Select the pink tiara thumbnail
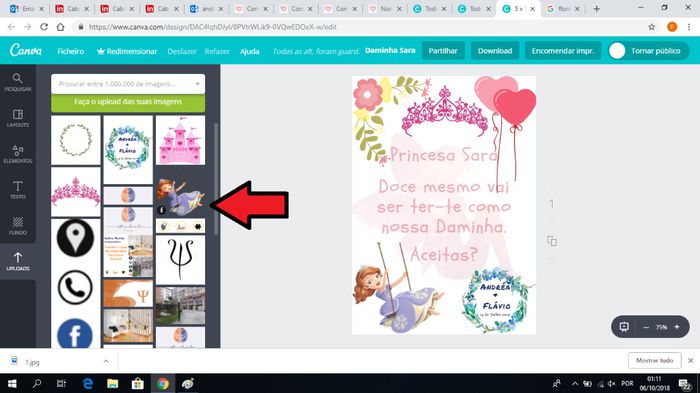The image size is (700, 393). (76, 192)
